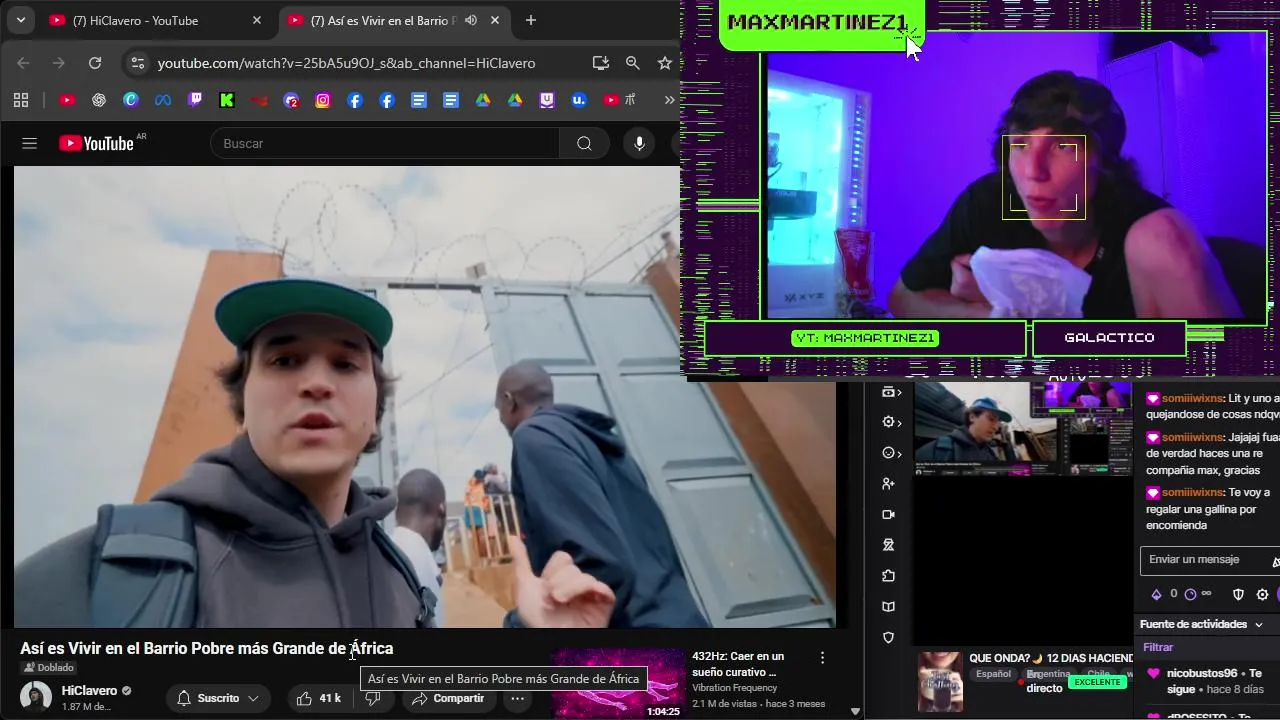Click the Doblado dubbed badge
This screenshot has width=1280, height=720.
click(49, 667)
